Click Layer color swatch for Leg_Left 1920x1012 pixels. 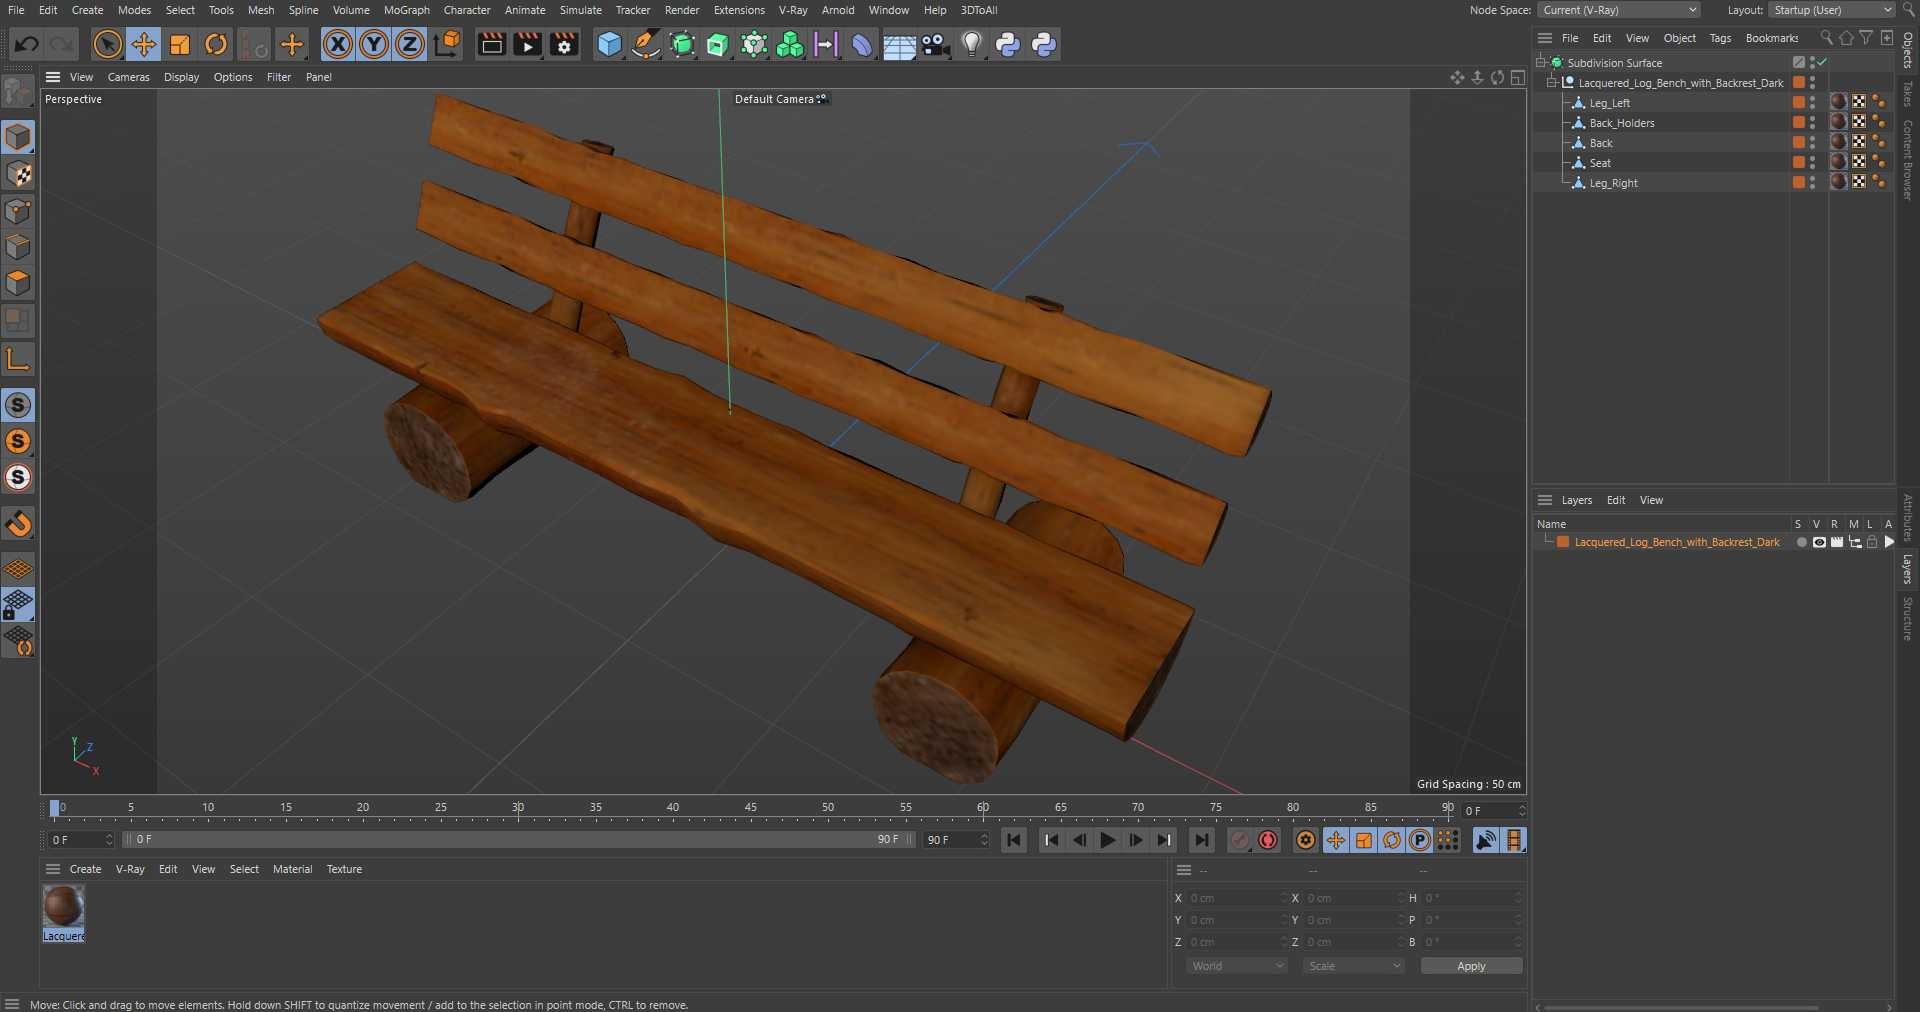click(1798, 103)
